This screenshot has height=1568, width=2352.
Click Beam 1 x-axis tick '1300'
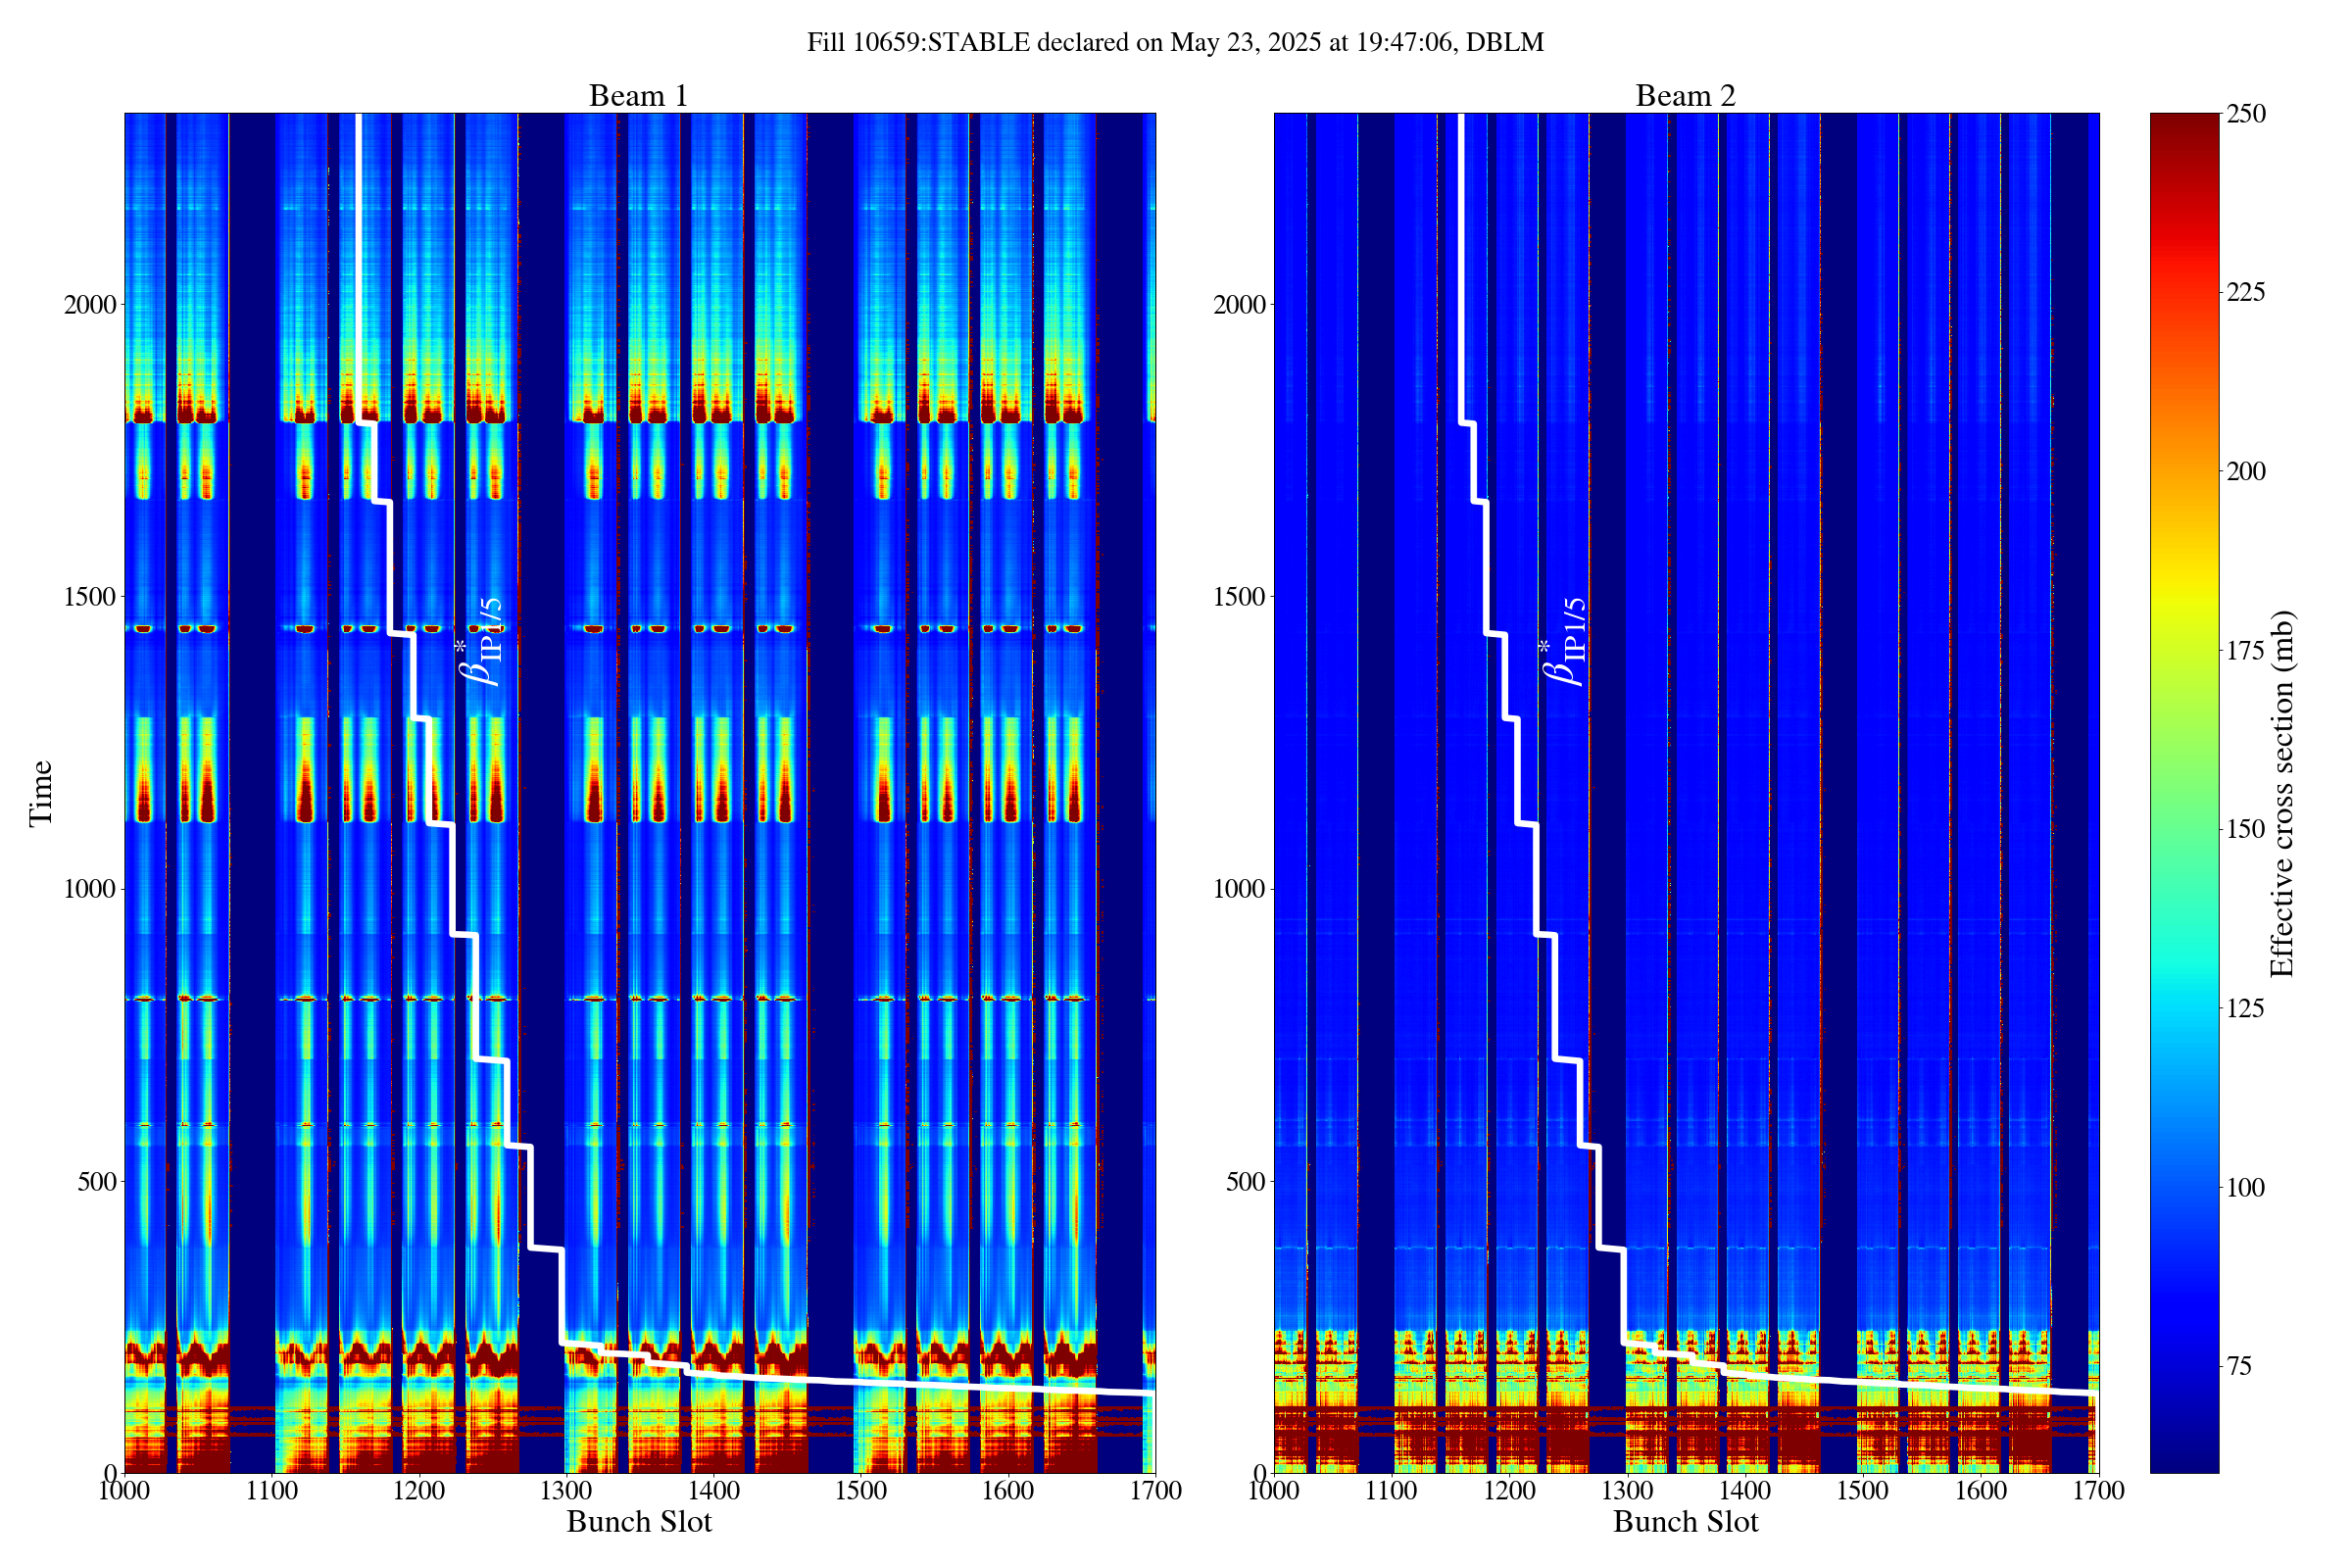[566, 1491]
